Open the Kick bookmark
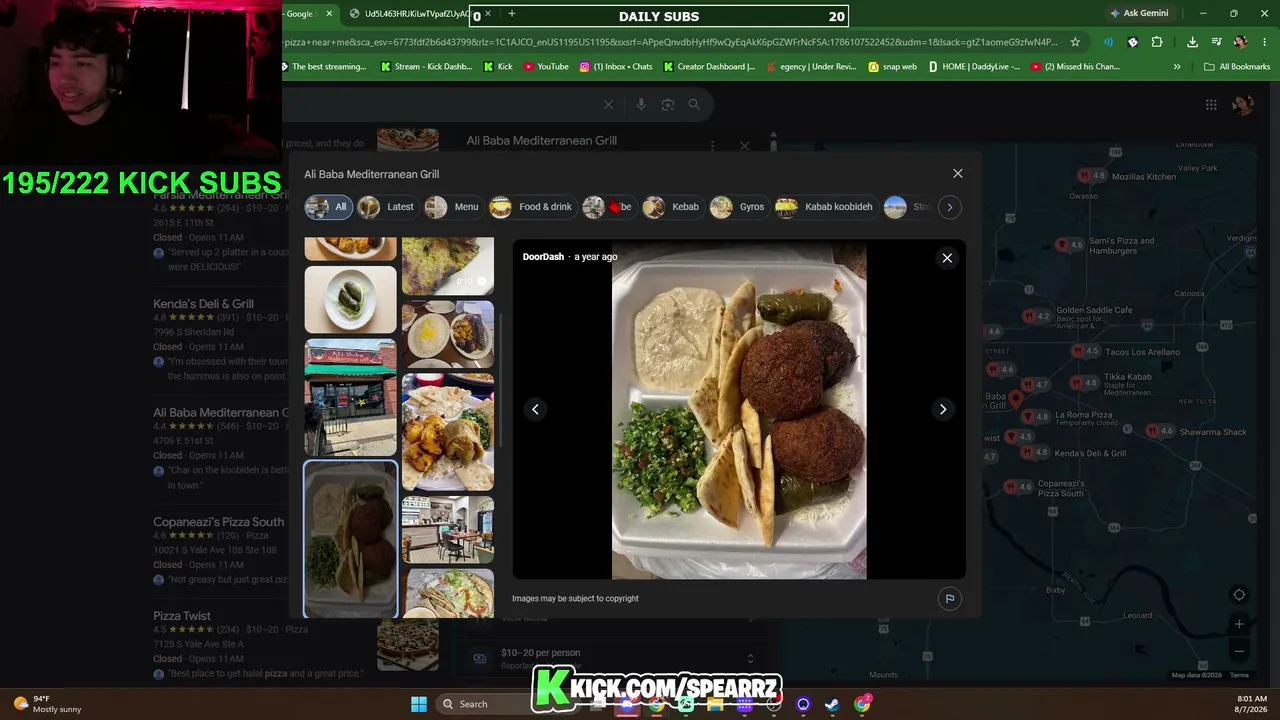Screen dimensions: 1280x720 pyautogui.click(x=498, y=67)
